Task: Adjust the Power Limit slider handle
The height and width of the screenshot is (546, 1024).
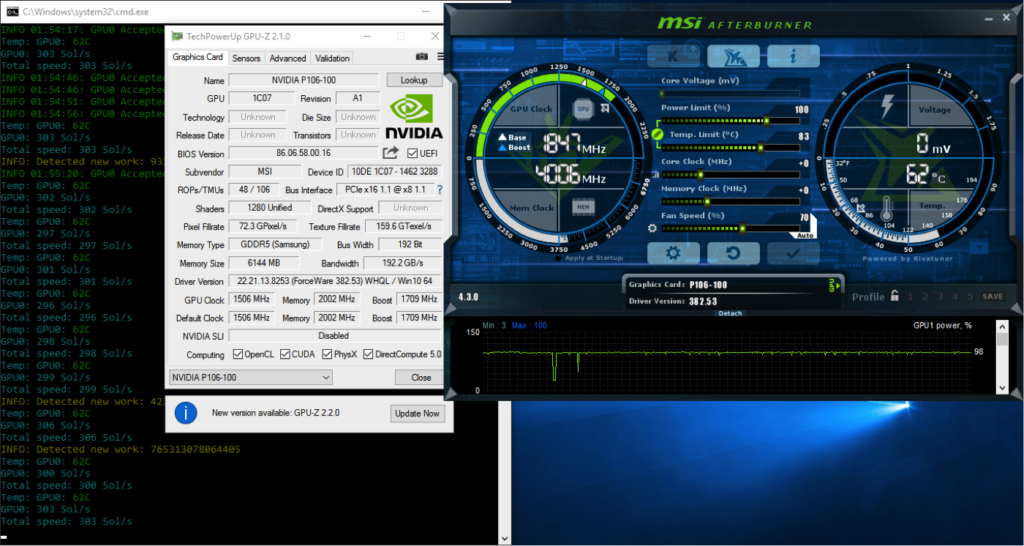Action: click(766, 121)
